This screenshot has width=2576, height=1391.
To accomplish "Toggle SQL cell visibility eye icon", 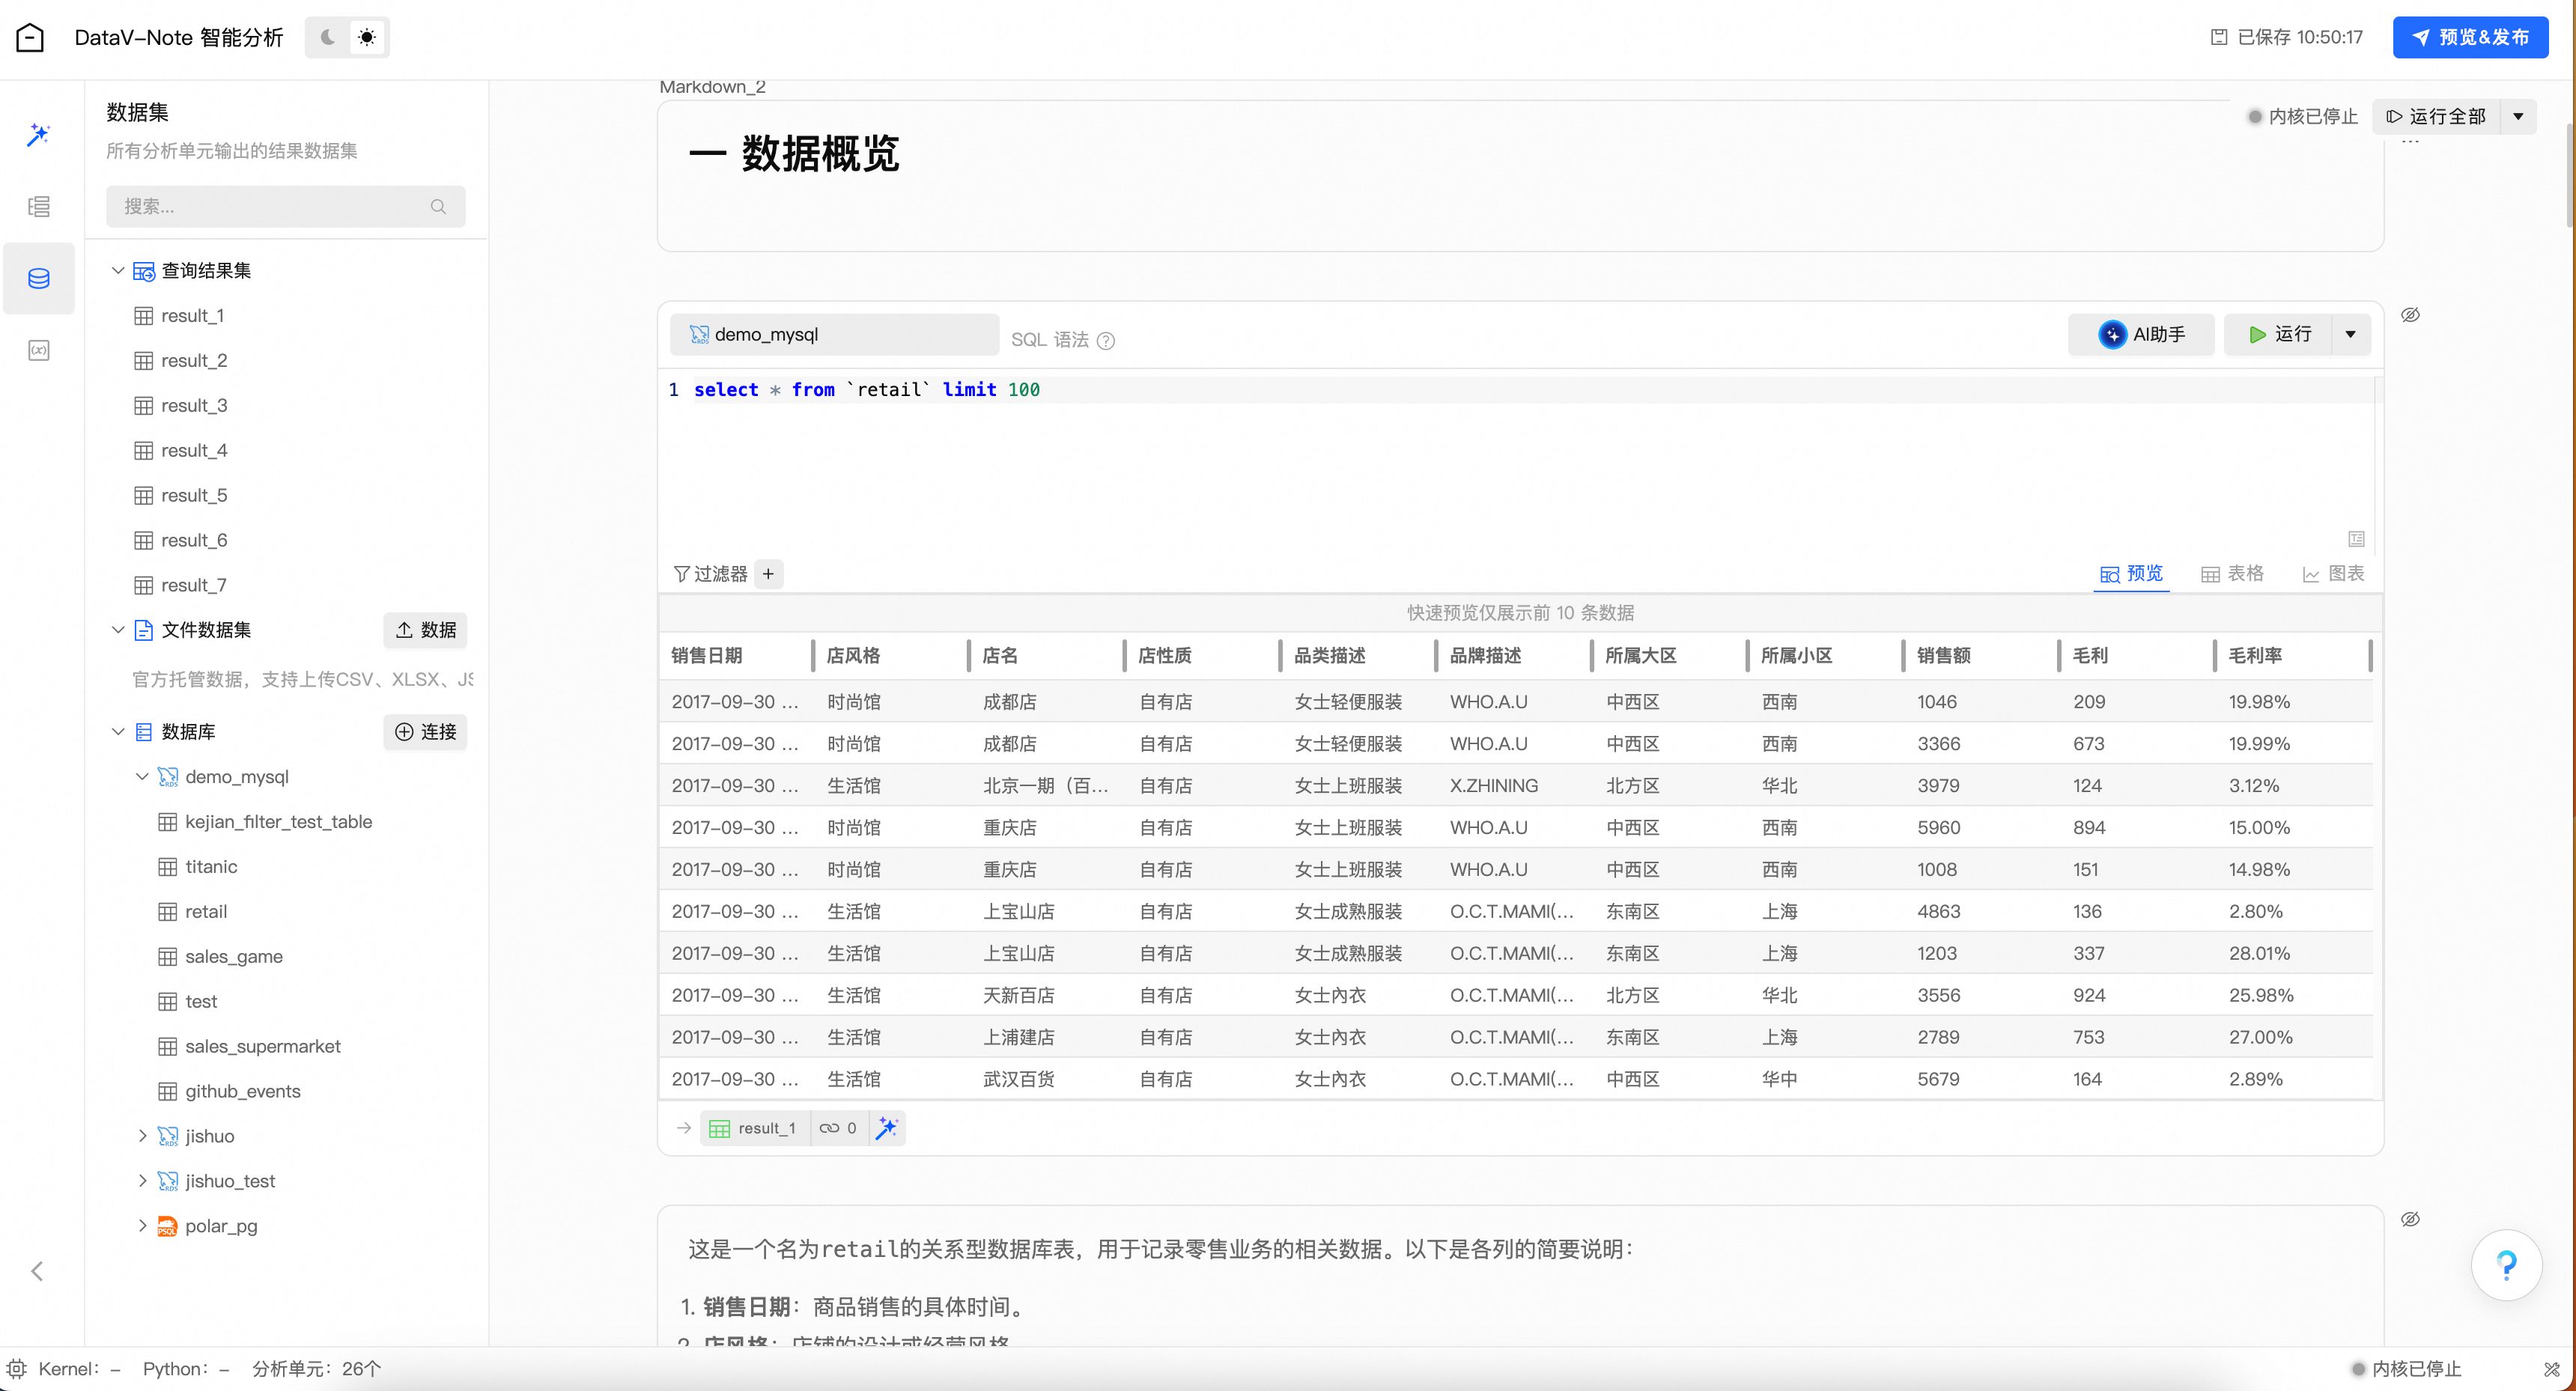I will 2411,316.
